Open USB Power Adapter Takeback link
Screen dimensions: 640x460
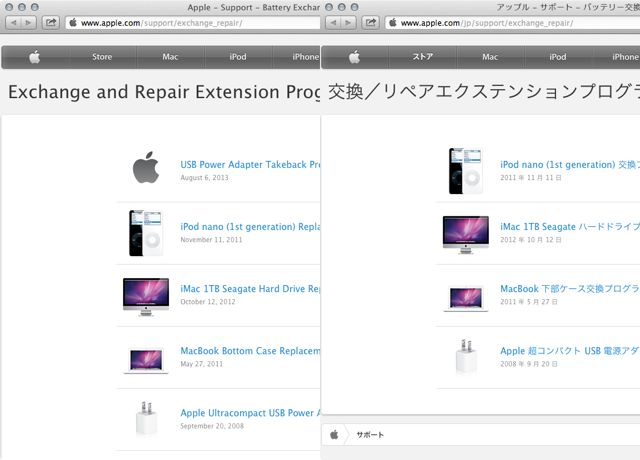250,164
